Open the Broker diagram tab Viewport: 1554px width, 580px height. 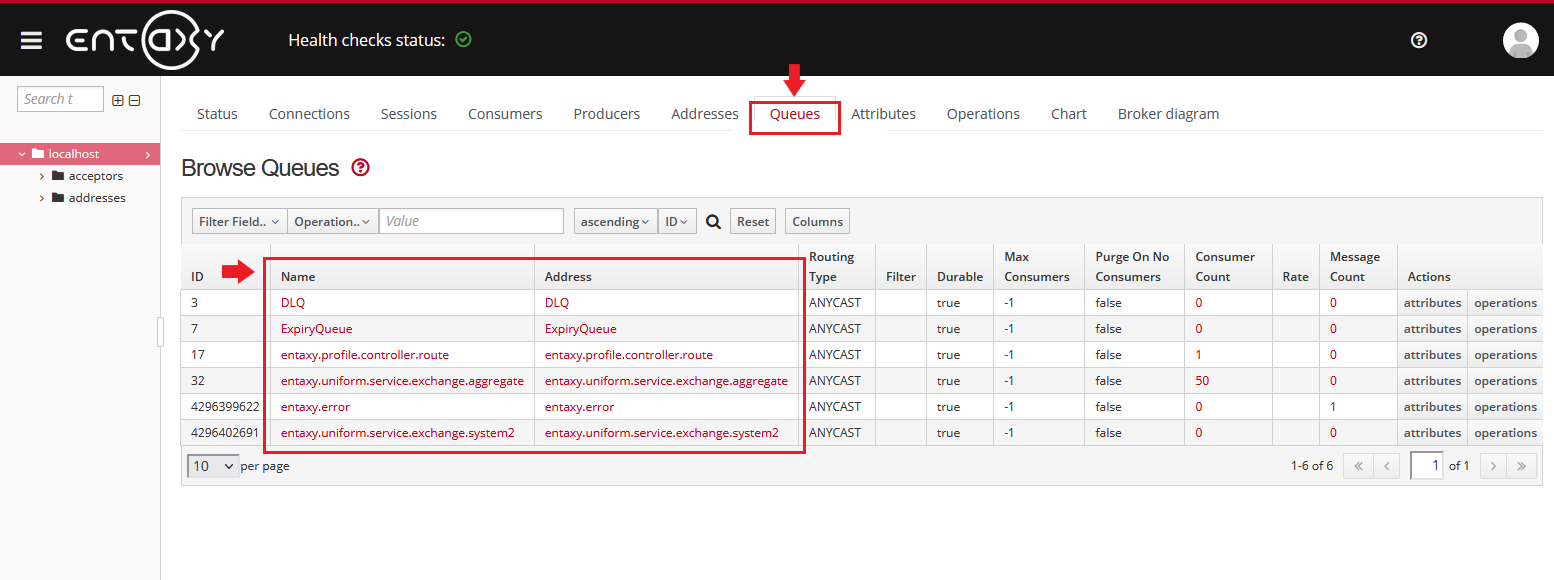point(1168,114)
